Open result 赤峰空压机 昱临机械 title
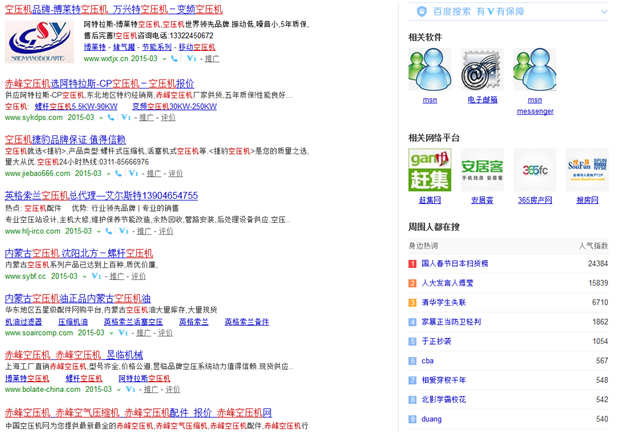This screenshot has height=434, width=629. coord(74,355)
